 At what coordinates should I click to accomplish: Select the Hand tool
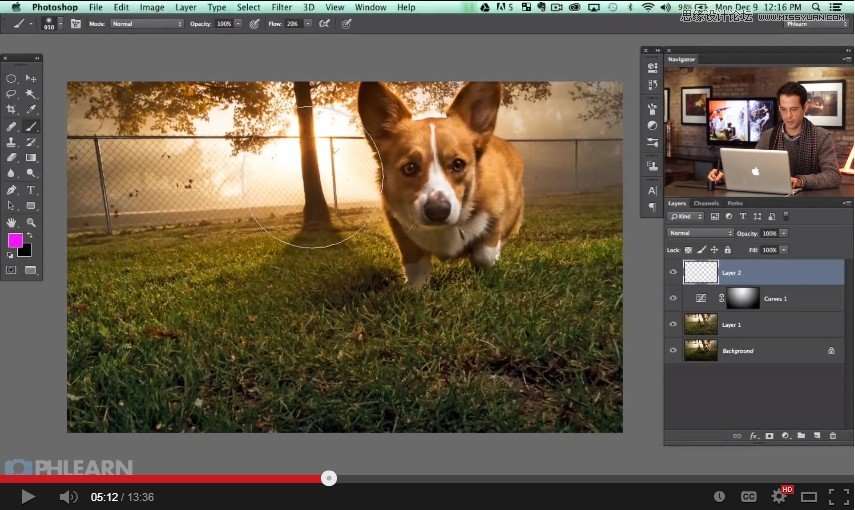coord(11,222)
